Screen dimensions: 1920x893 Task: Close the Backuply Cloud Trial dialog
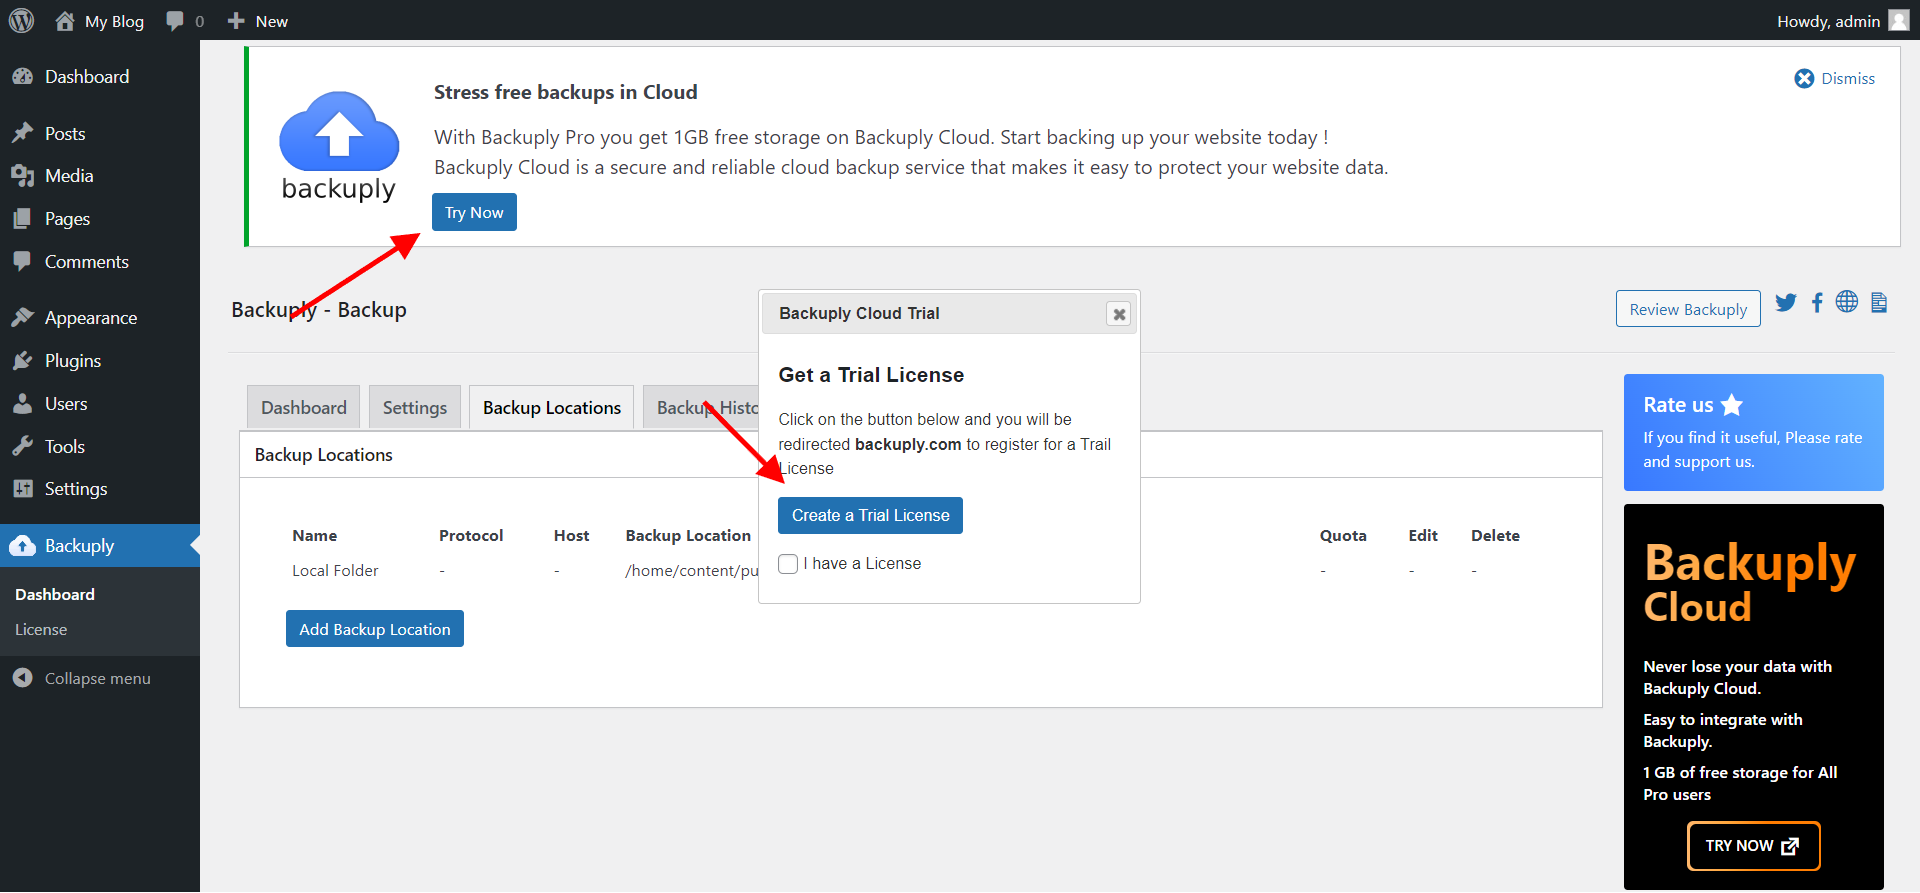pos(1119,314)
